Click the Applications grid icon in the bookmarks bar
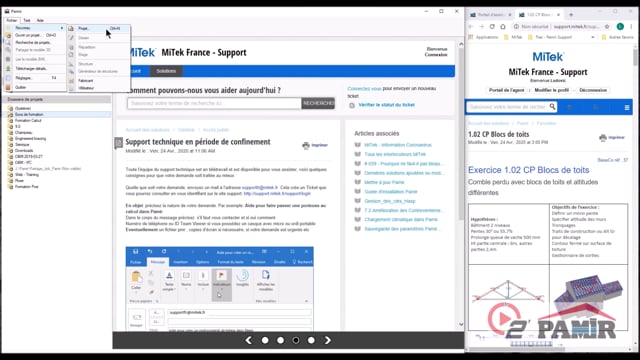This screenshot has height=360, width=640. [472, 37]
